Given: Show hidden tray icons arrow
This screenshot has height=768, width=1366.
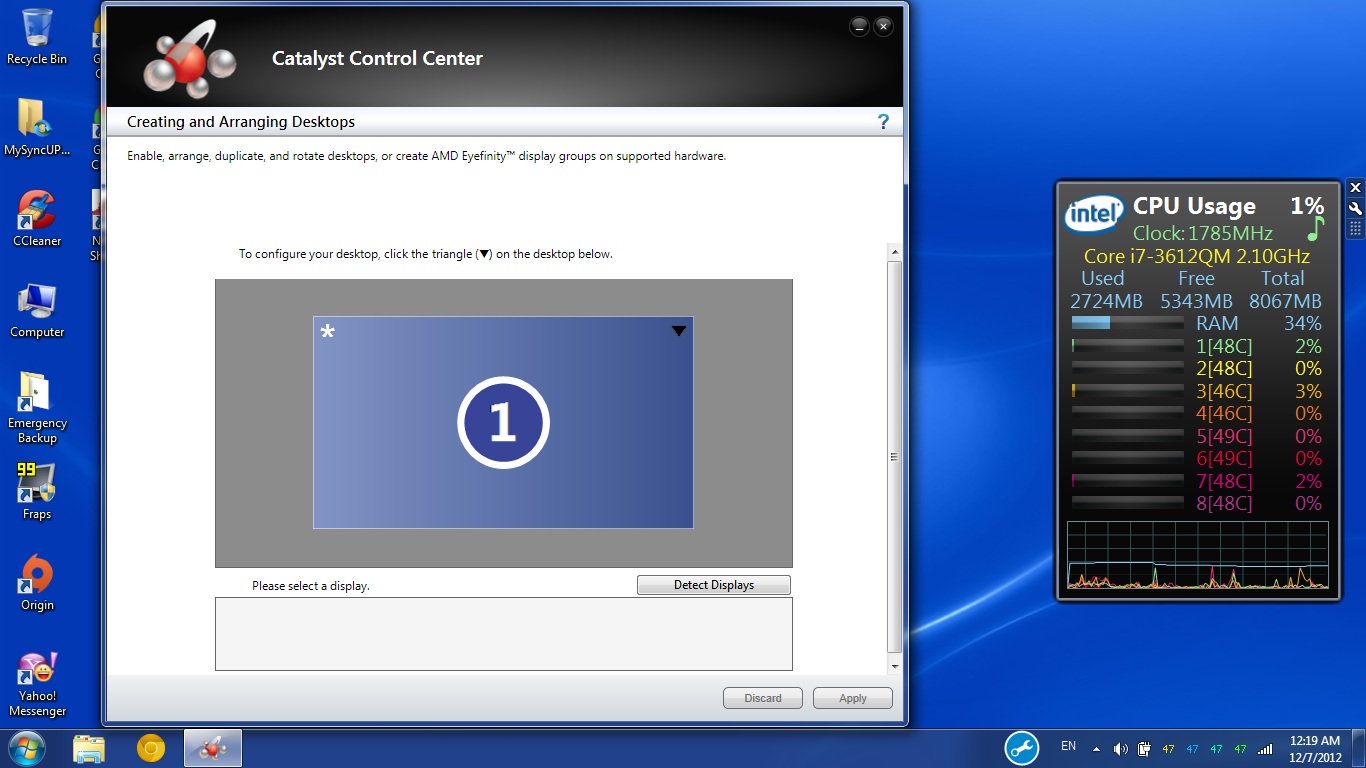Looking at the screenshot, I should [1096, 749].
